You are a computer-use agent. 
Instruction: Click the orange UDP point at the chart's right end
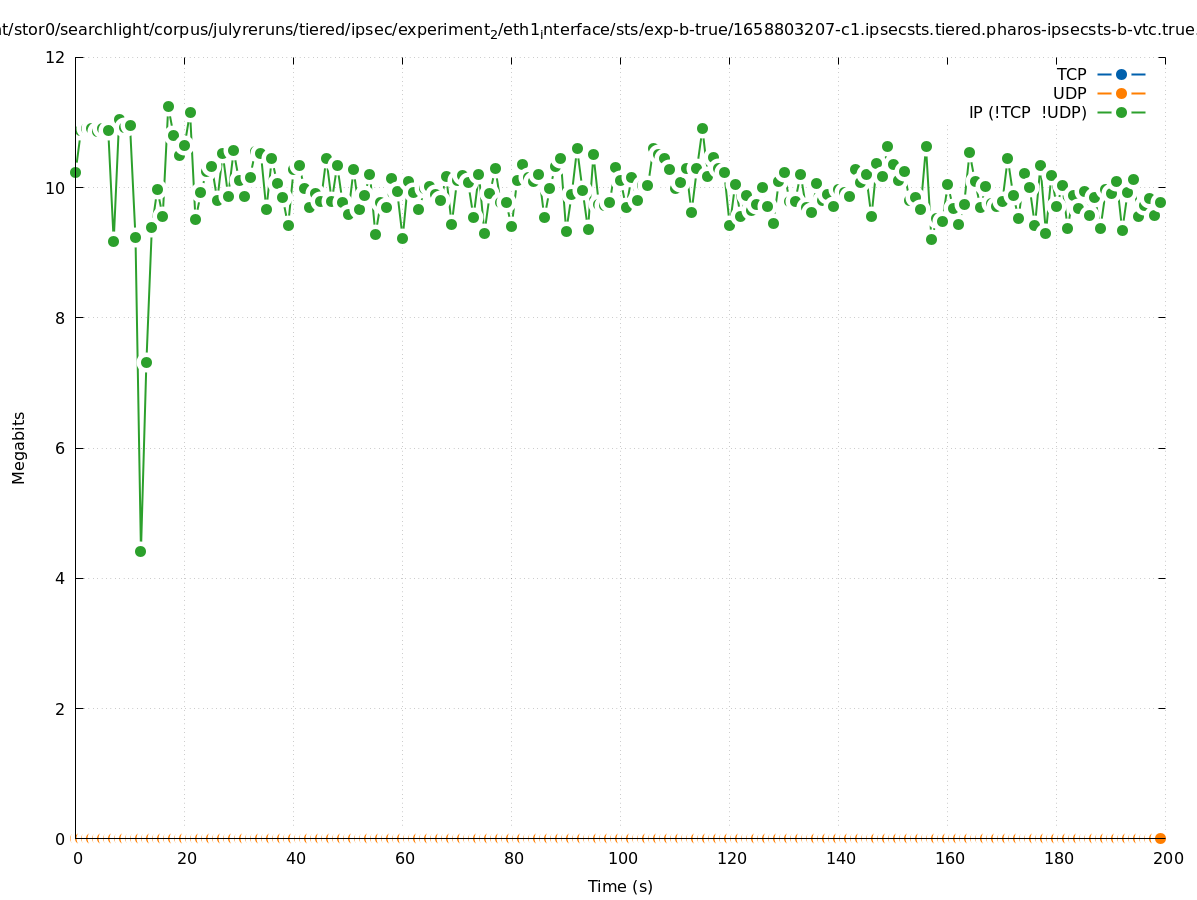(1160, 838)
